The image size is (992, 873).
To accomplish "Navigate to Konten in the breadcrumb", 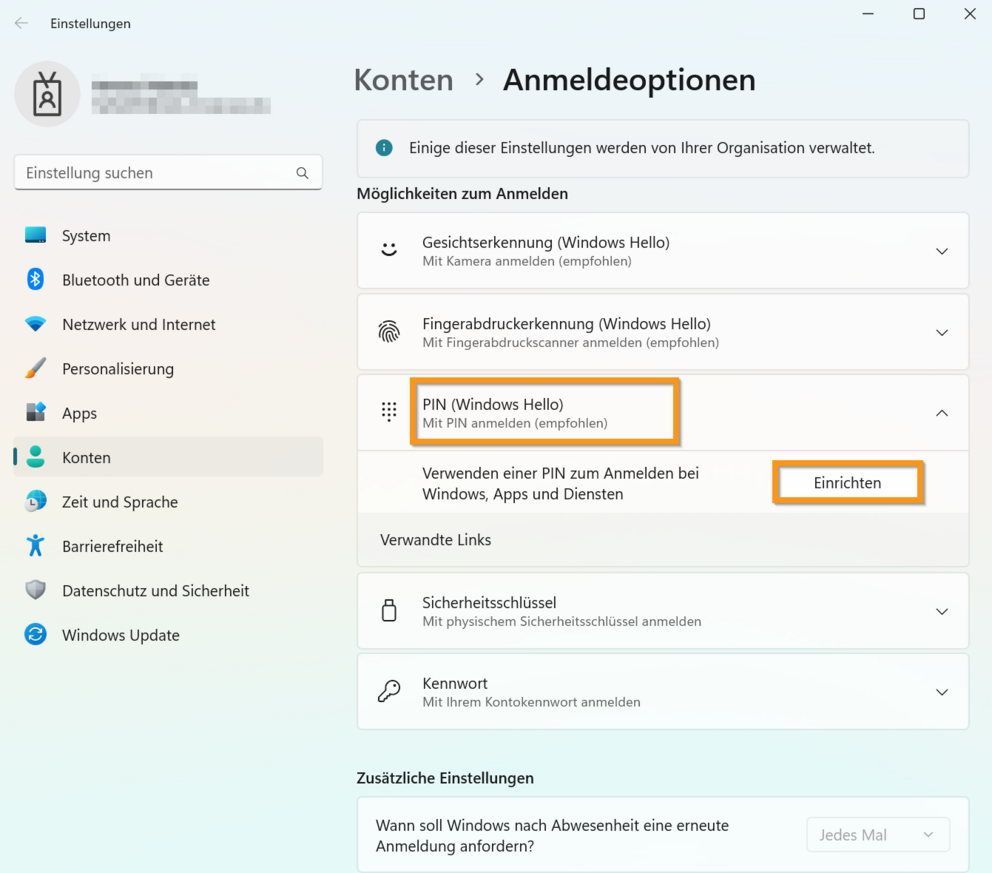I will [403, 80].
